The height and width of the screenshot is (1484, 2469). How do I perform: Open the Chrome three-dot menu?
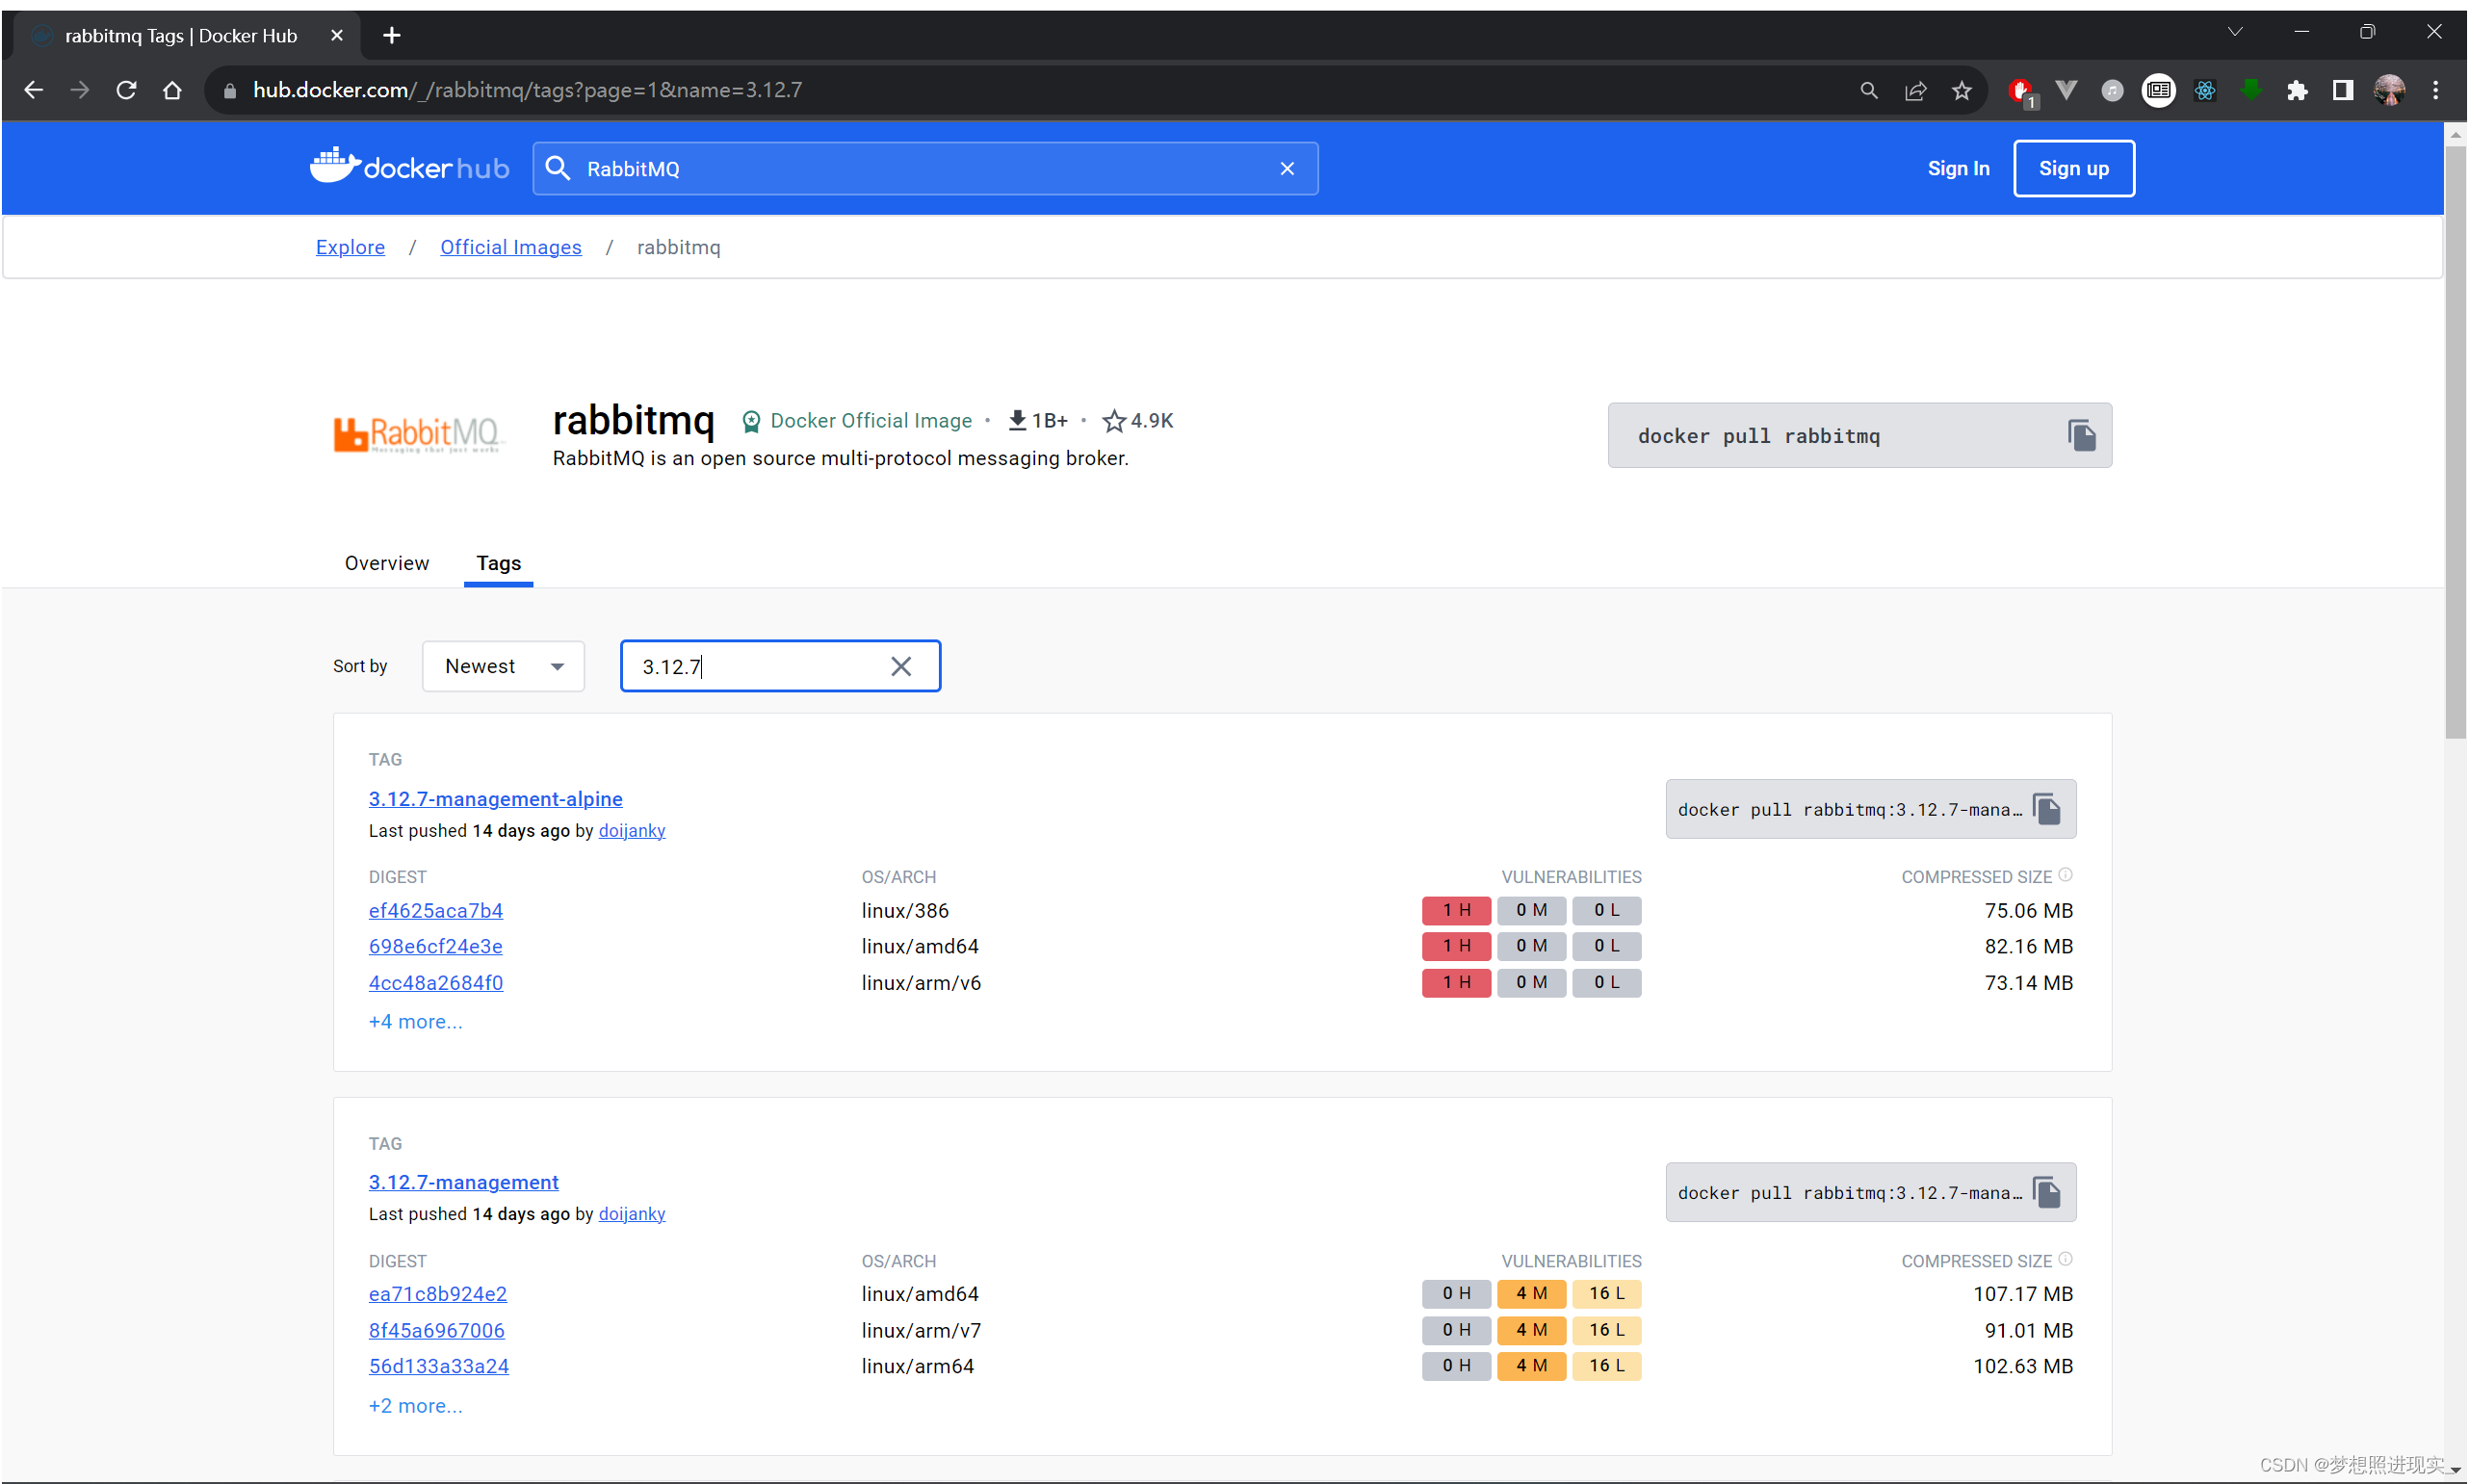[x=2437, y=90]
